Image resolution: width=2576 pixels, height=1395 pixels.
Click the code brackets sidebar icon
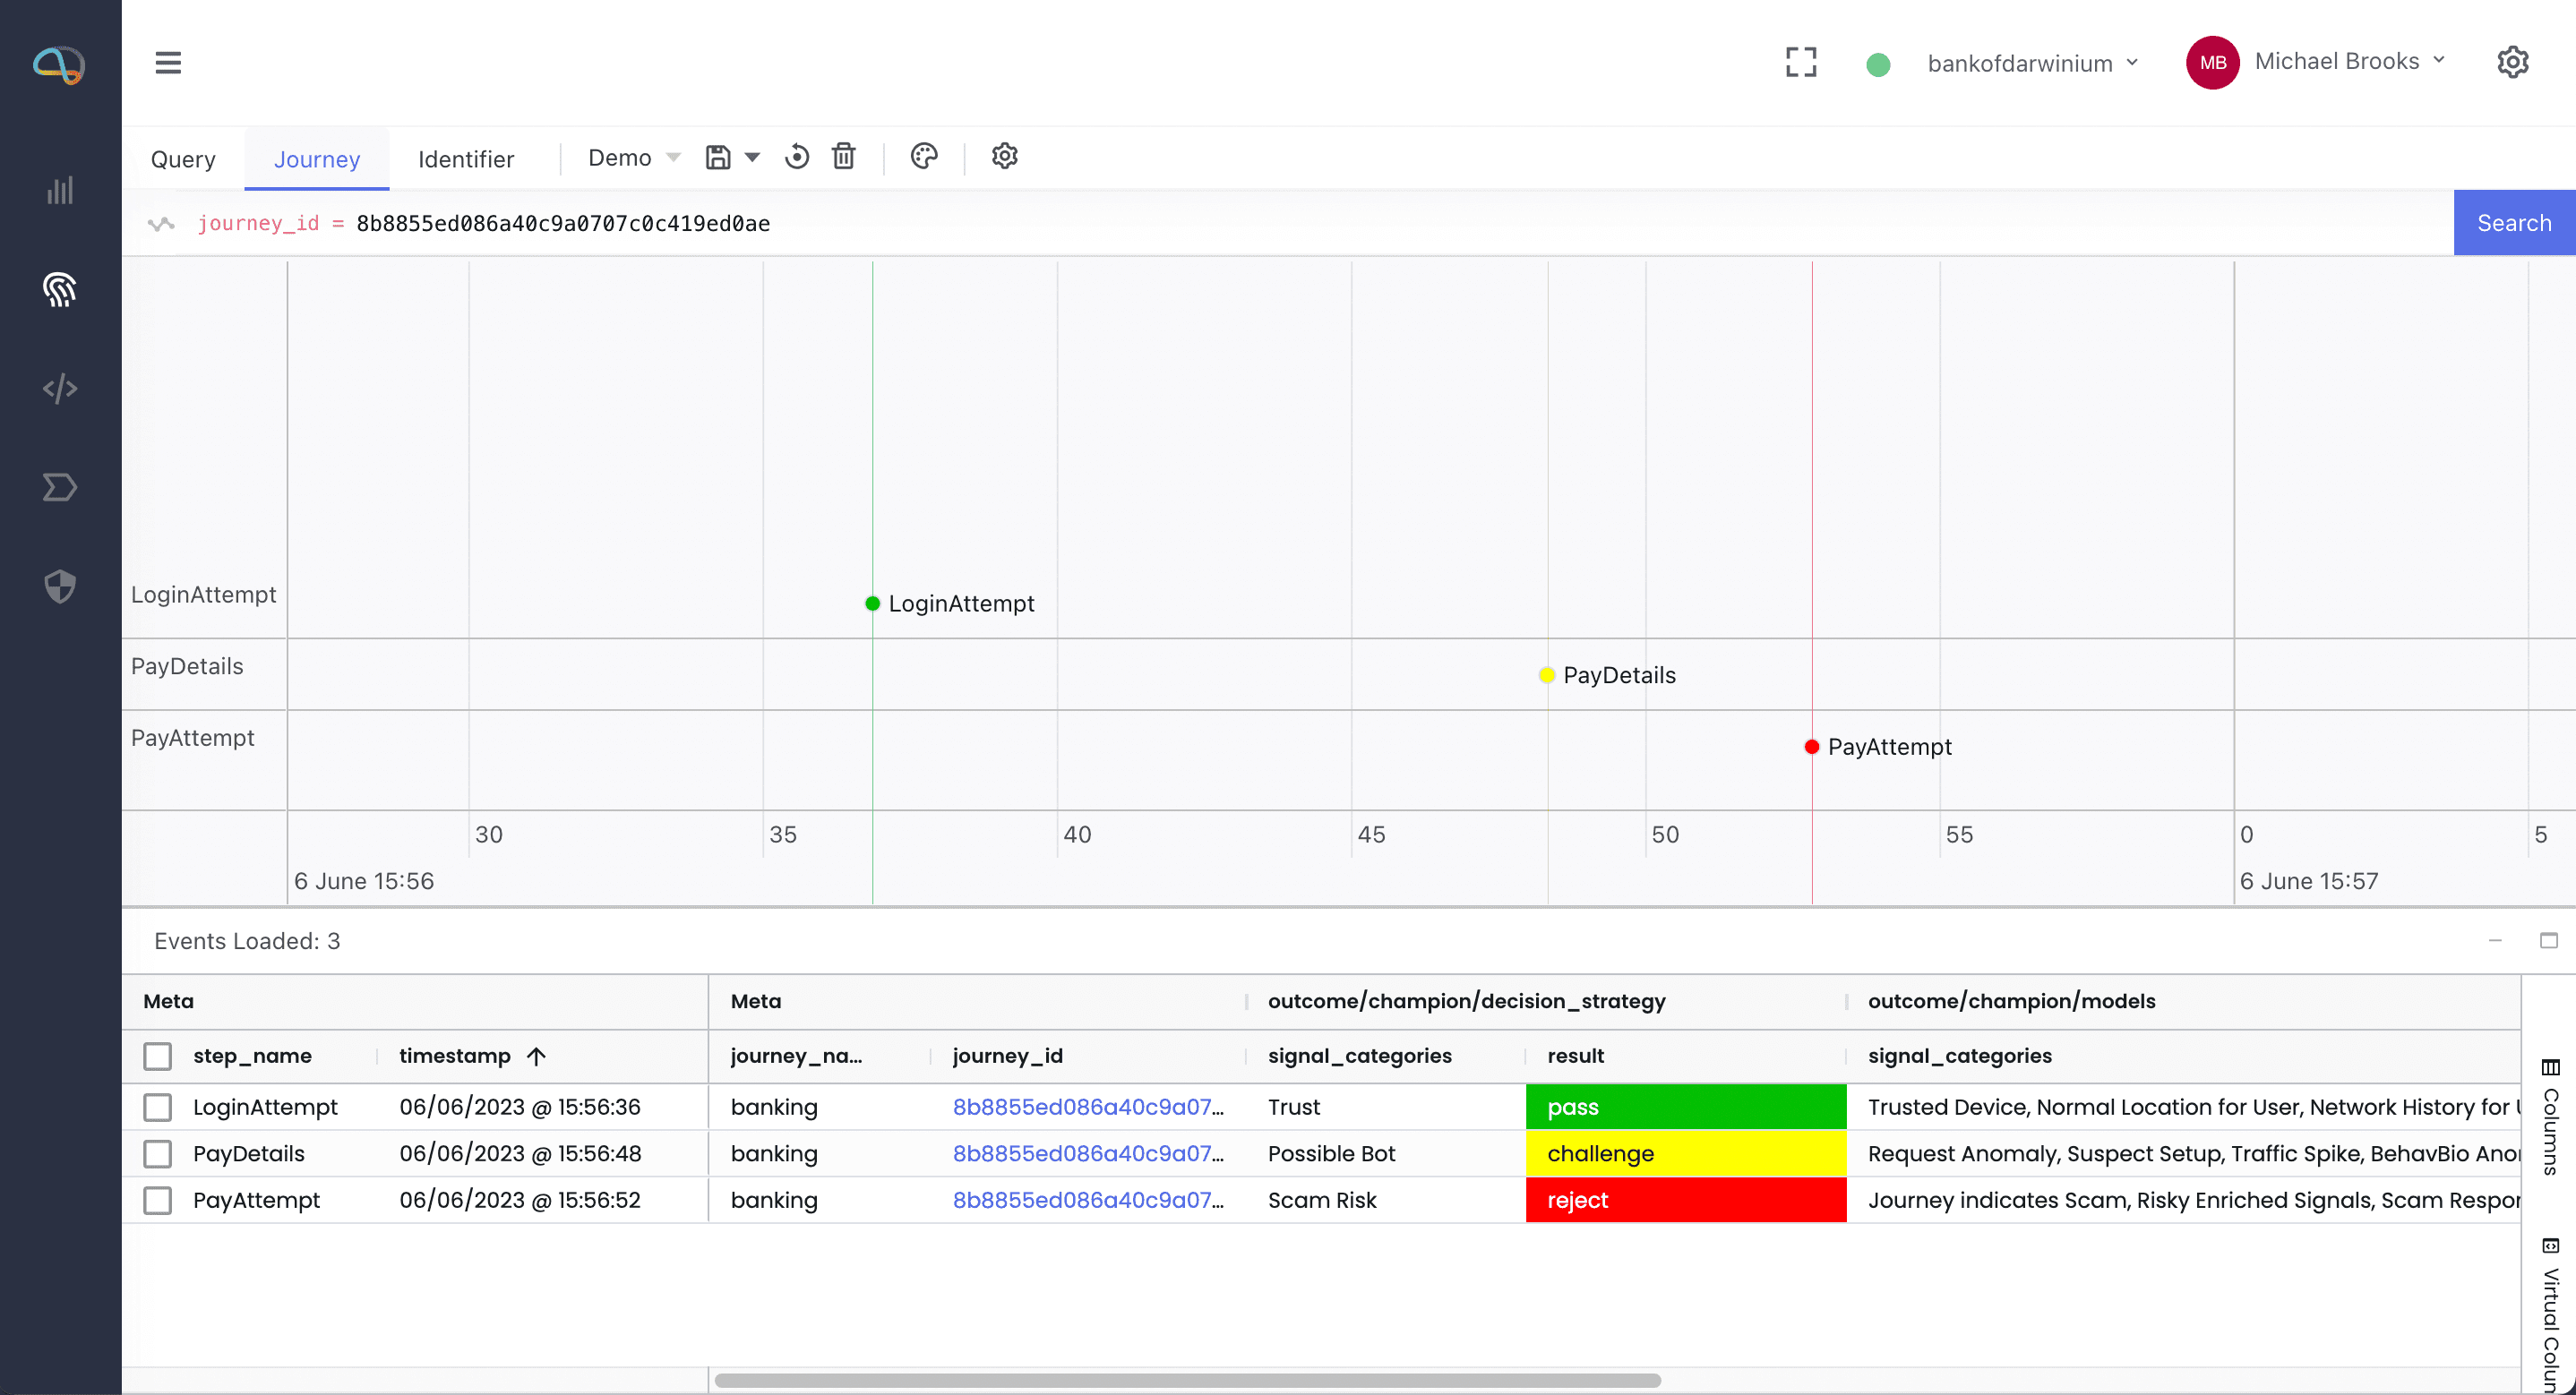tap(60, 388)
